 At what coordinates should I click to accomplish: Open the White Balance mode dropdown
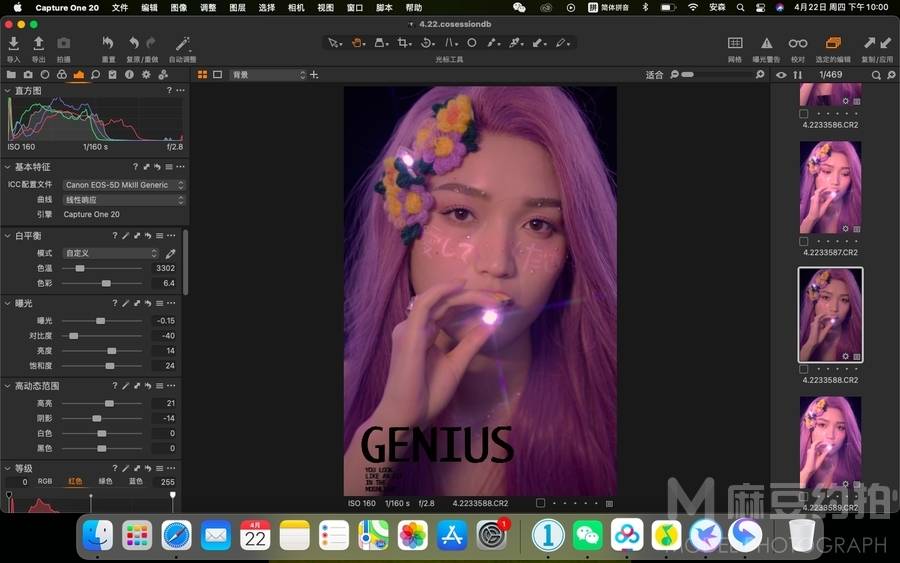(111, 253)
